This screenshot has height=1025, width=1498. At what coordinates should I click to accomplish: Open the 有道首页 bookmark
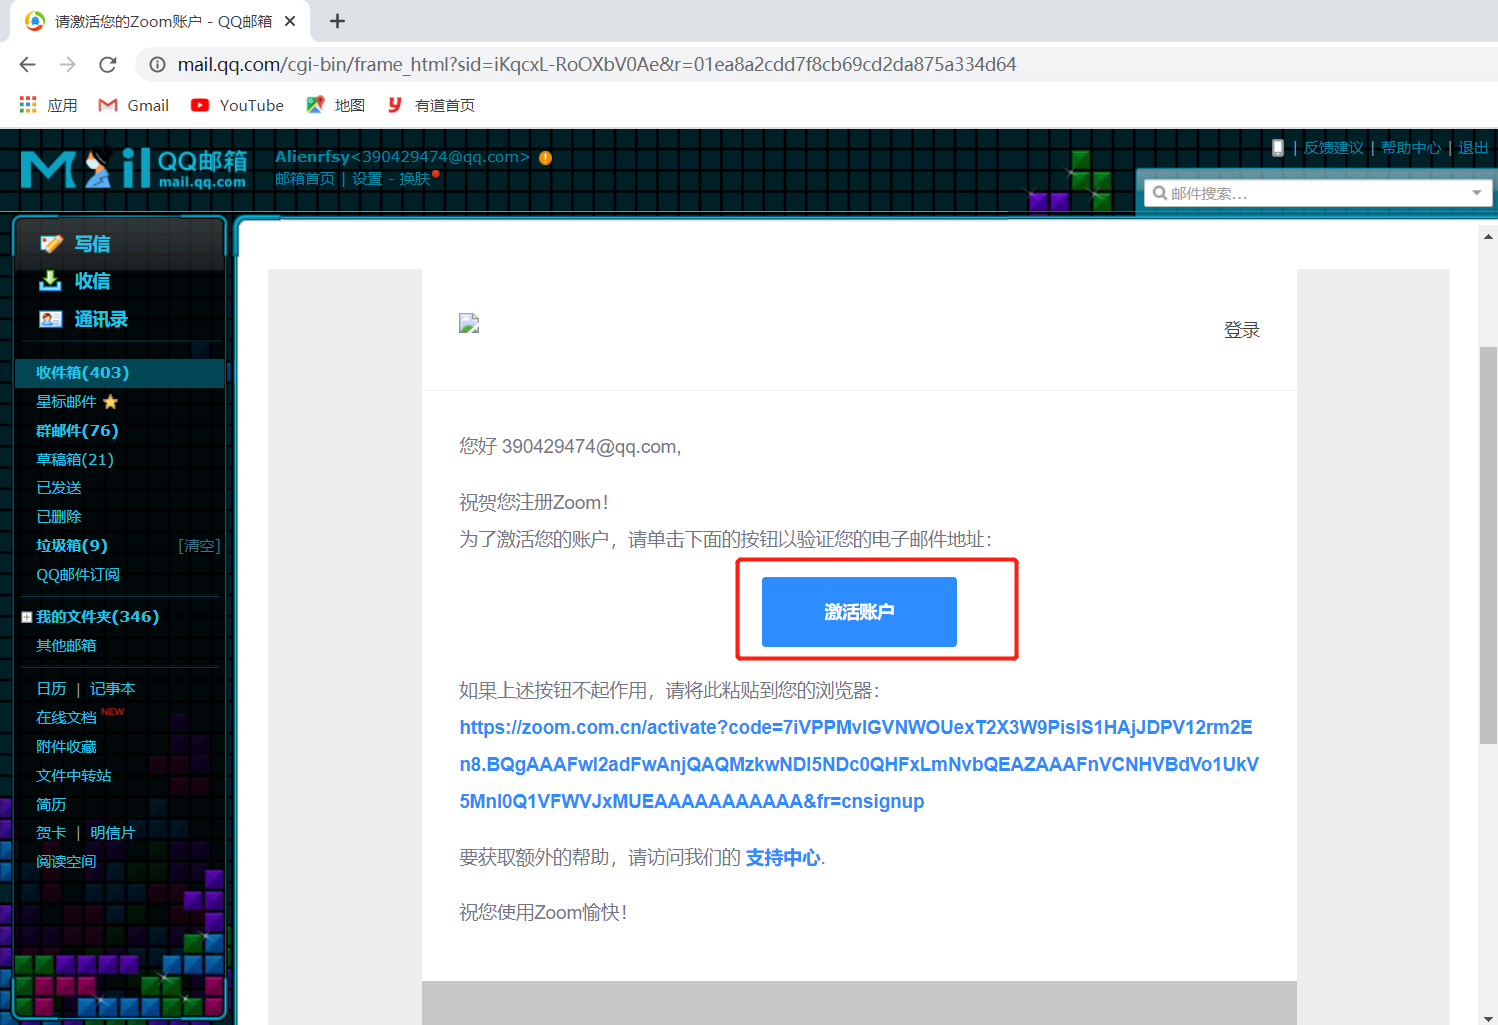tap(431, 105)
